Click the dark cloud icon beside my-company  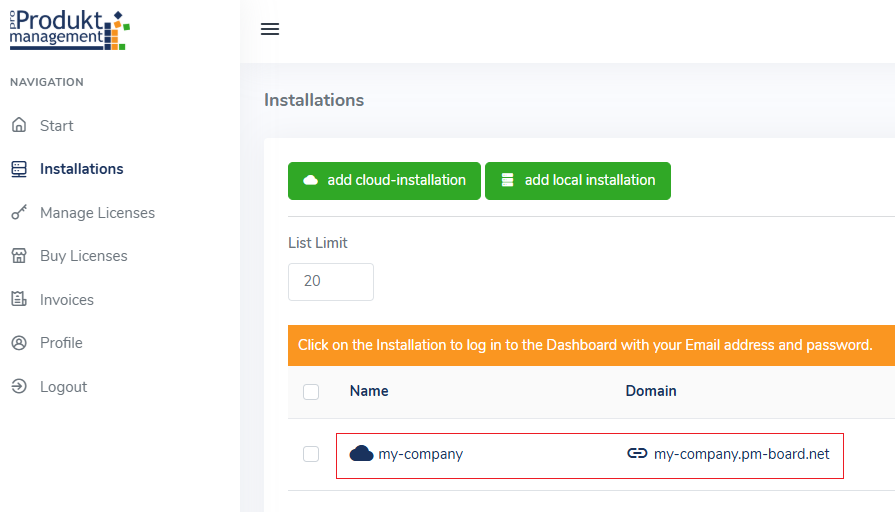click(361, 454)
